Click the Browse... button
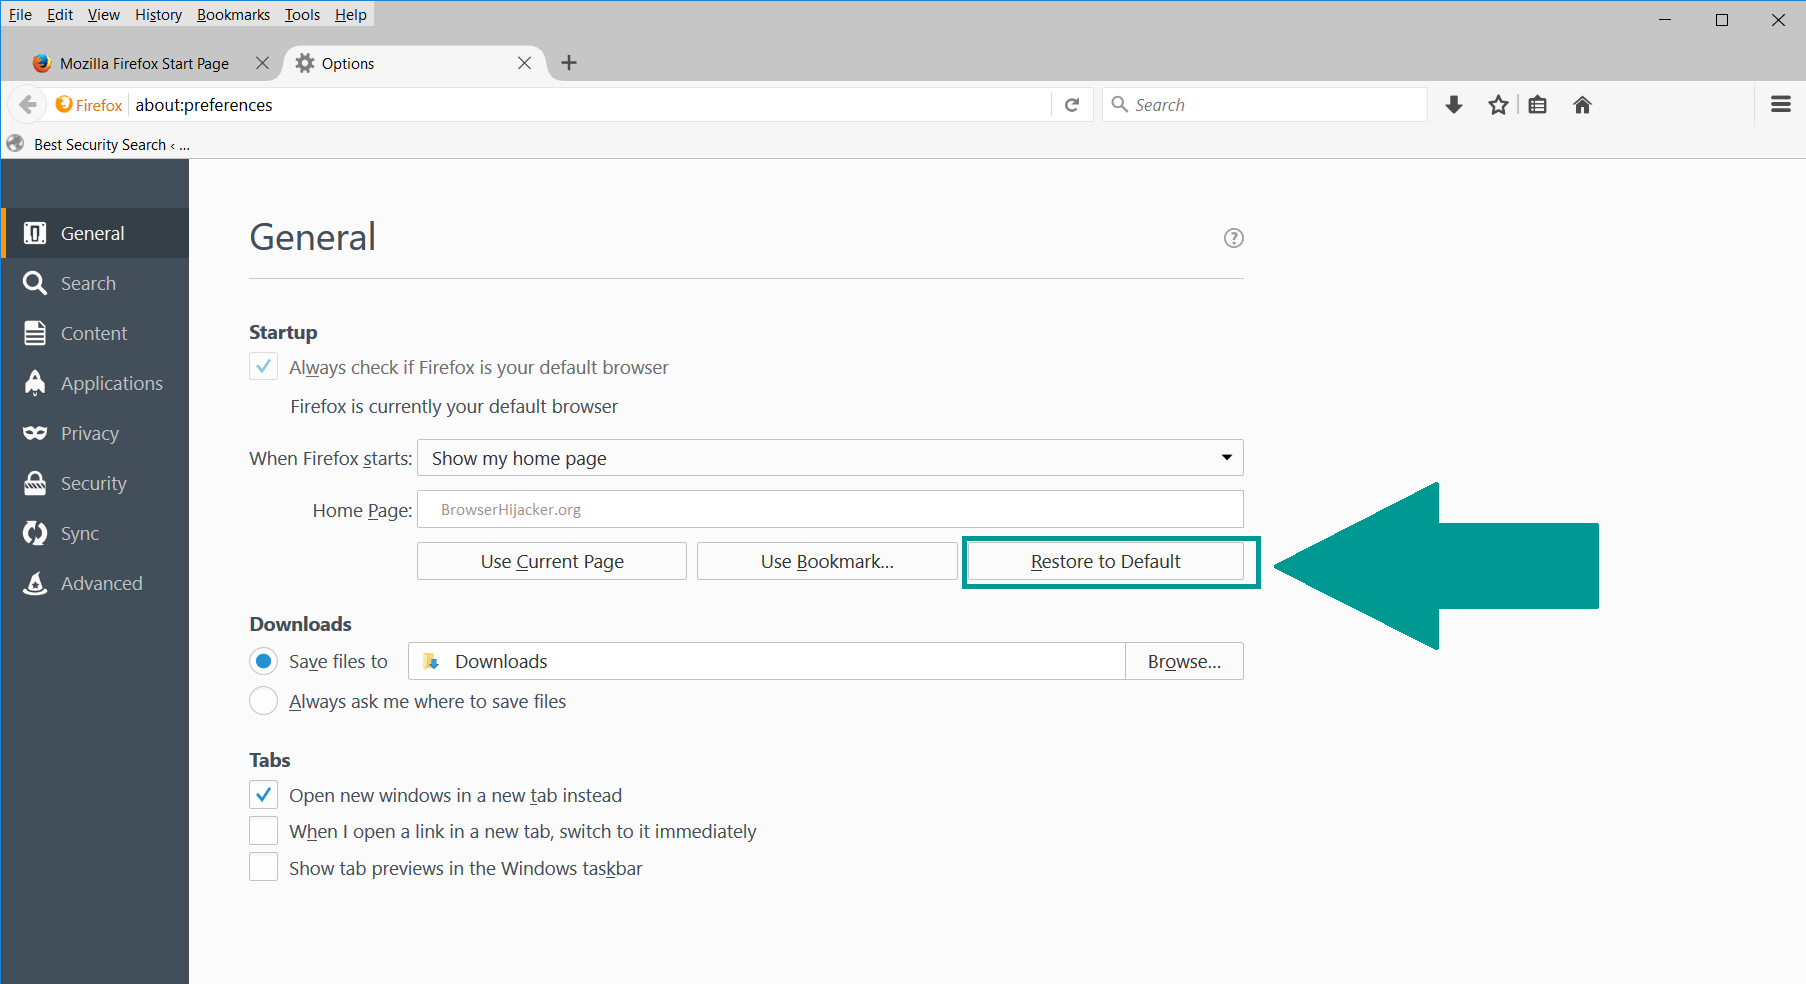Screen dimensions: 1806x984 [x=1184, y=662]
